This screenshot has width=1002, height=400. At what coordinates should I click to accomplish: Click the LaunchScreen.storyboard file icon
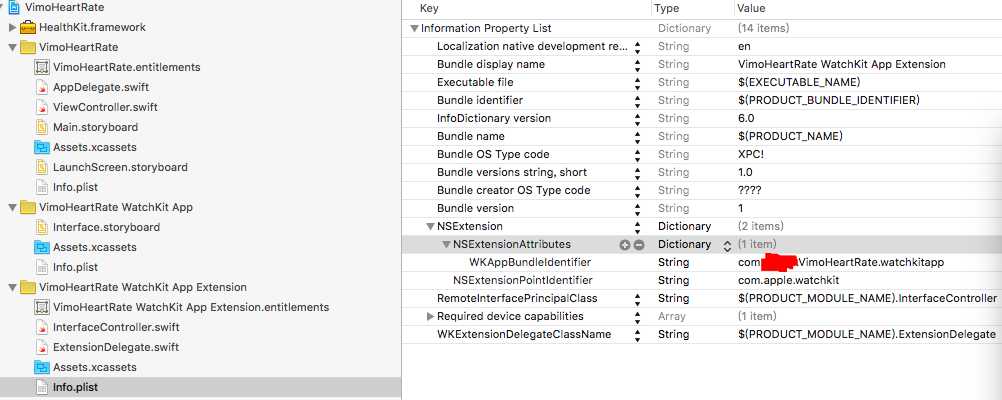coord(42,167)
